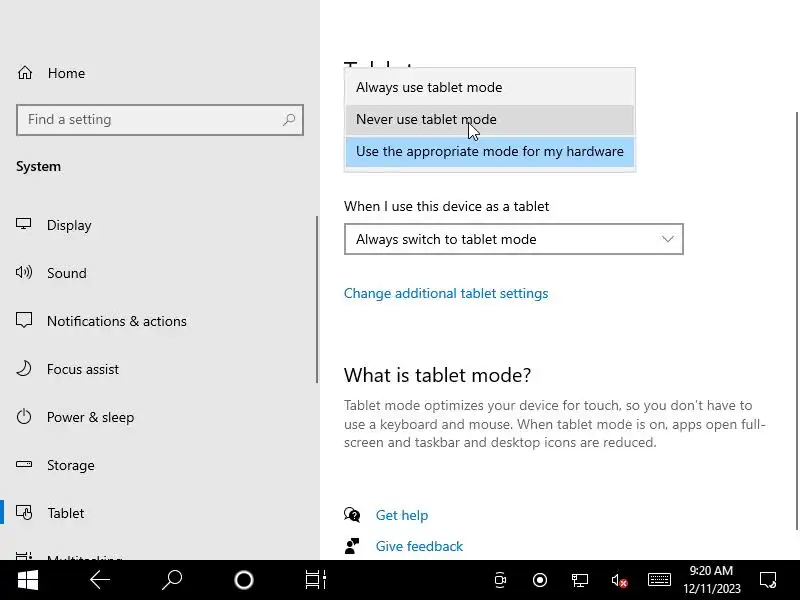Click When I use this device label
Image resolution: width=800 pixels, height=600 pixels.
446,206
